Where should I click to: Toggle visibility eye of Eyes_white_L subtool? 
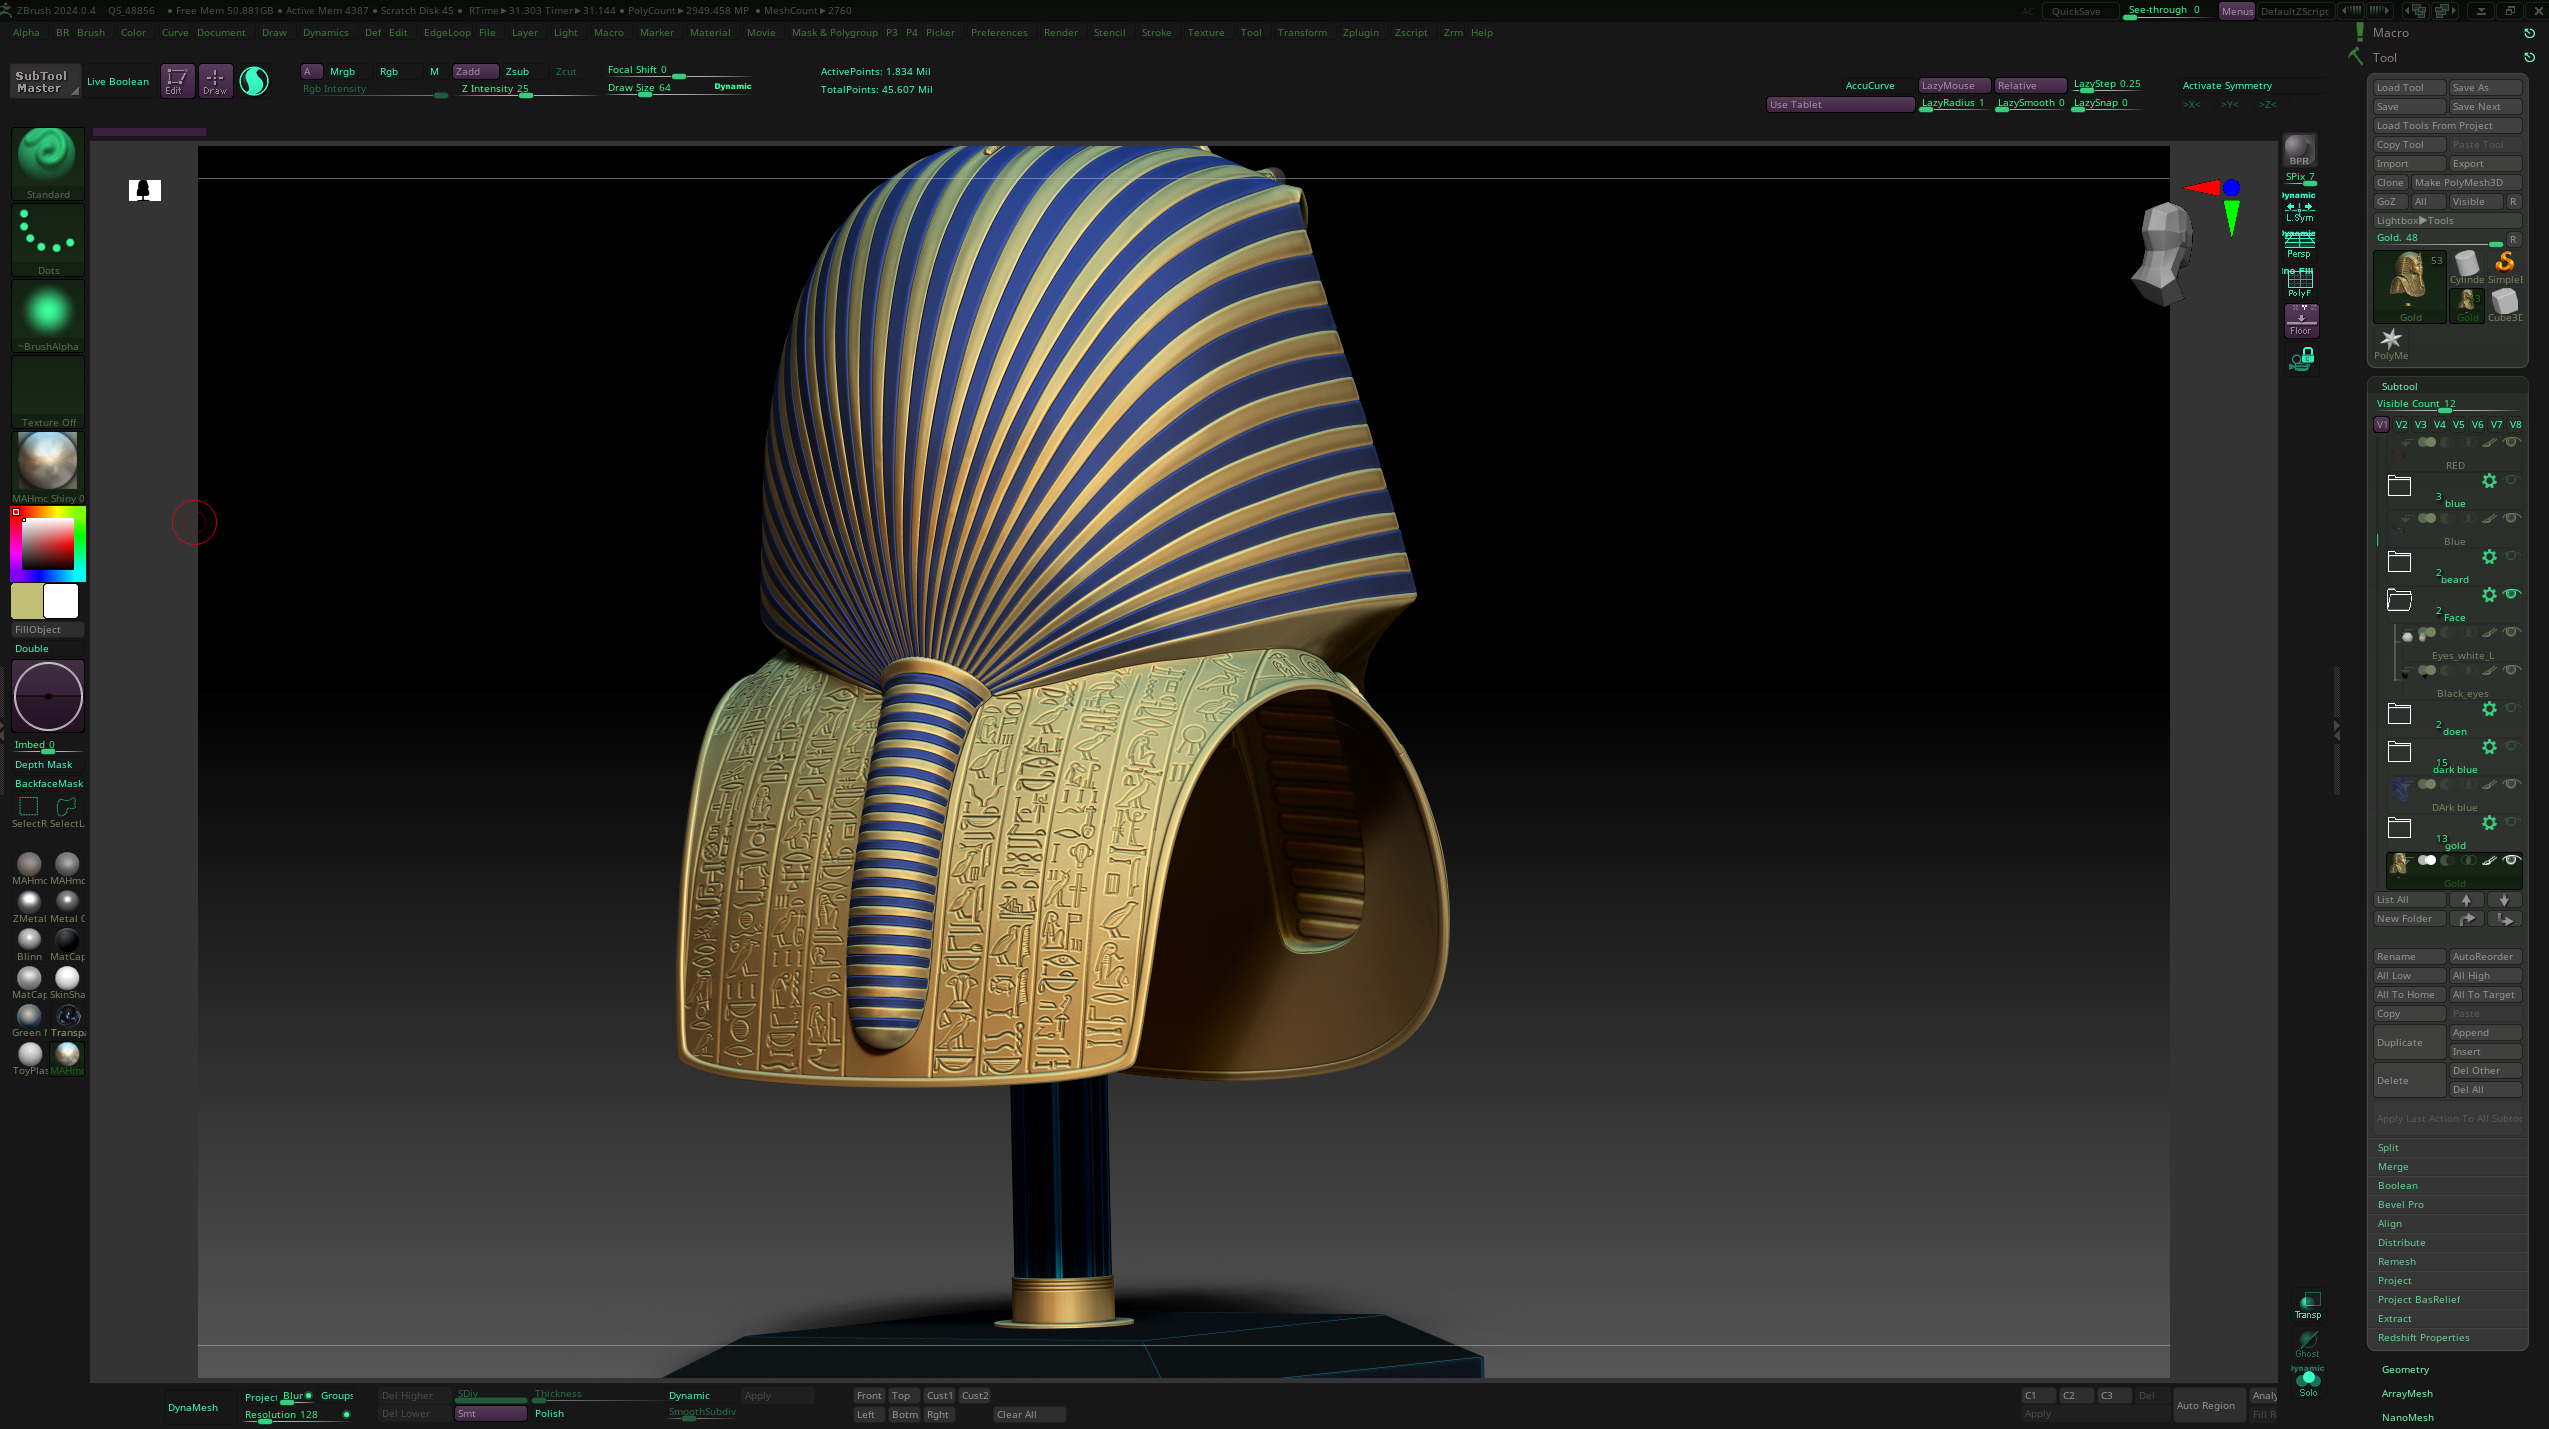2511,632
